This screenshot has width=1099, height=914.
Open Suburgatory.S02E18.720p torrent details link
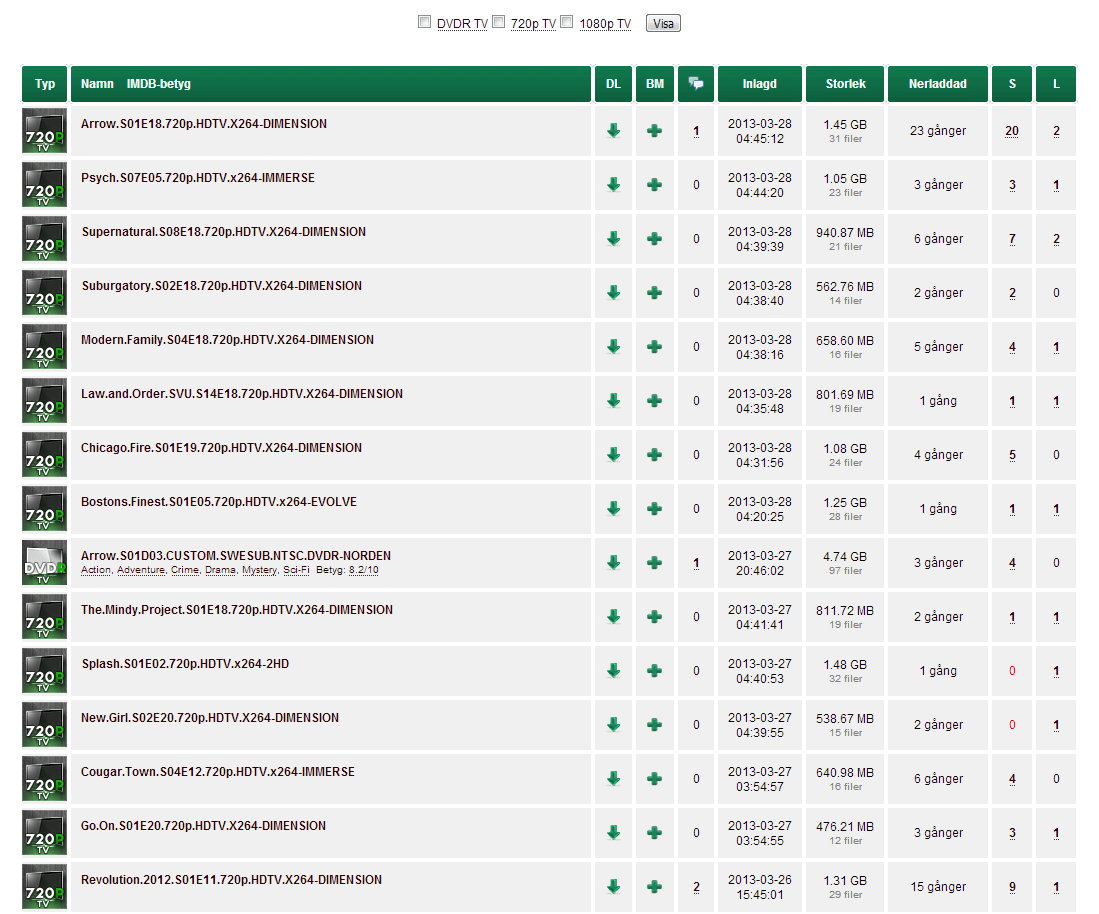tap(221, 286)
